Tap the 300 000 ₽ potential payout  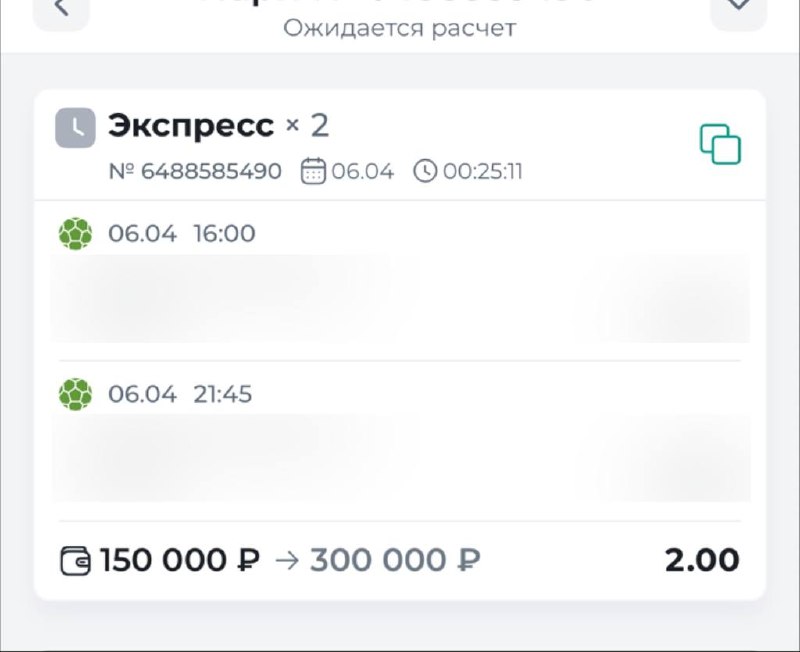(x=395, y=560)
